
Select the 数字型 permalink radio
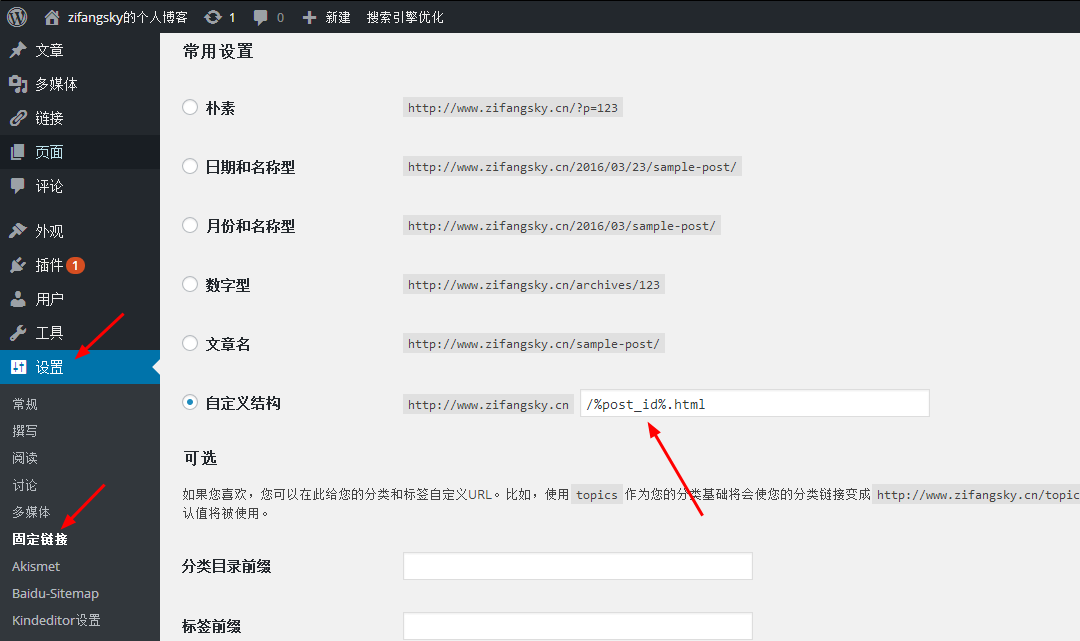(x=189, y=284)
